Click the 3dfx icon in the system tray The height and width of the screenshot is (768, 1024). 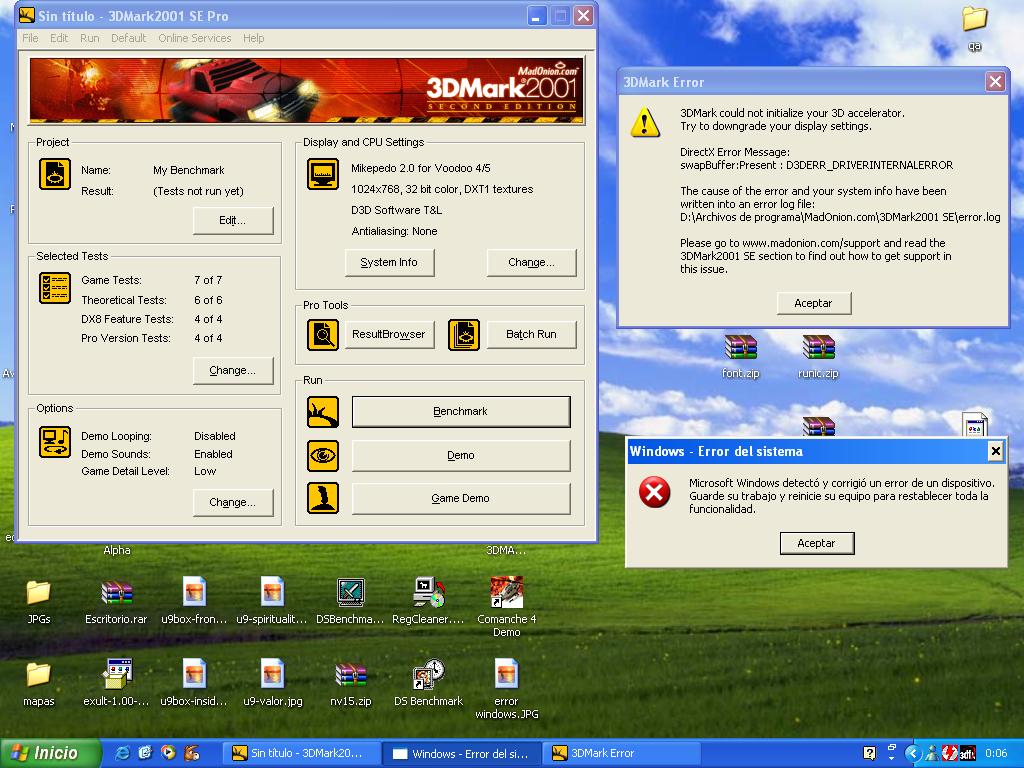pos(967,754)
